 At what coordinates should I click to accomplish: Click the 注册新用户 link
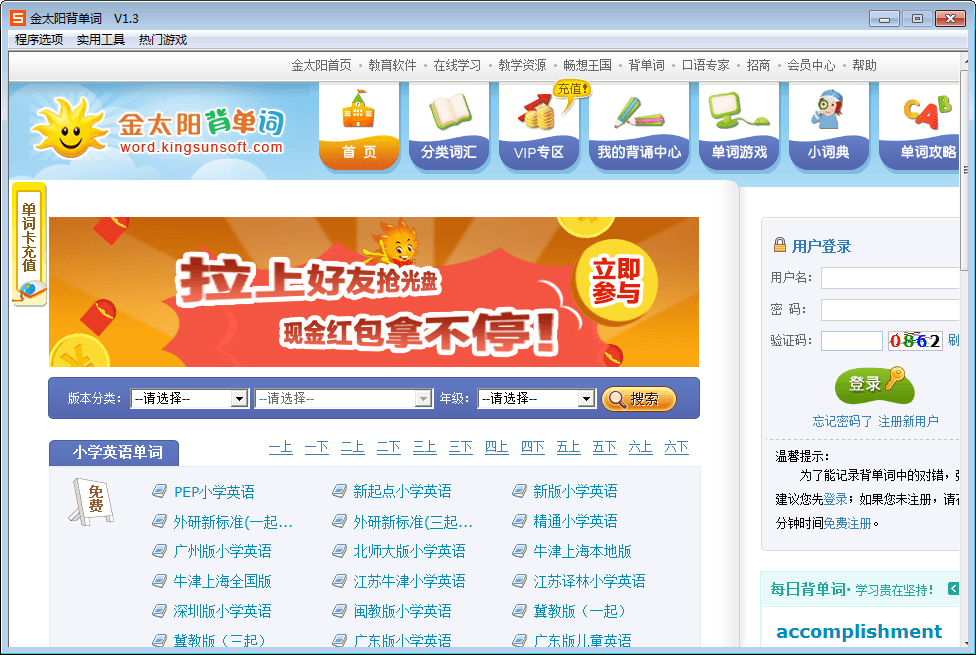pyautogui.click(x=908, y=422)
